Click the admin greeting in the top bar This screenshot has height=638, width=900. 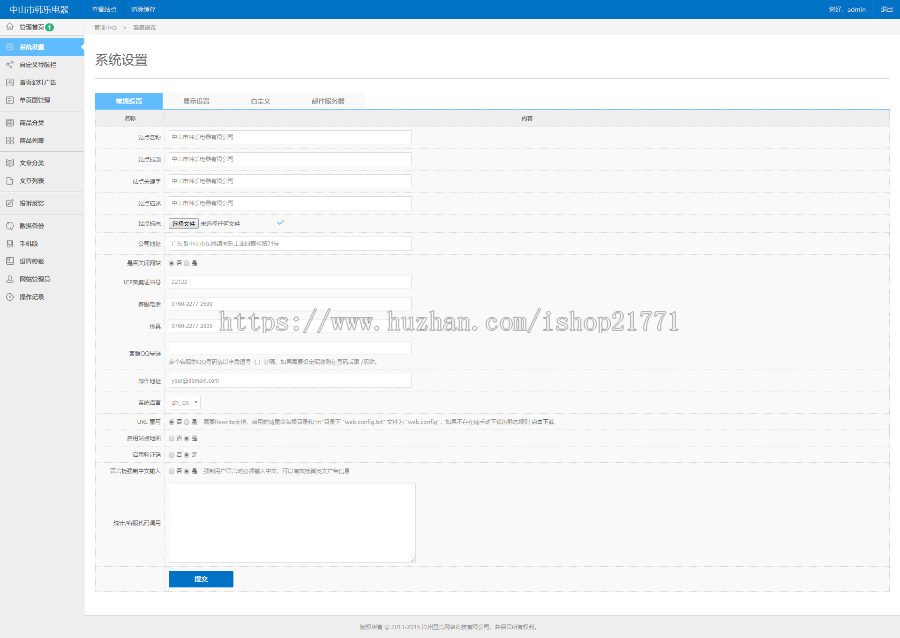847,9
